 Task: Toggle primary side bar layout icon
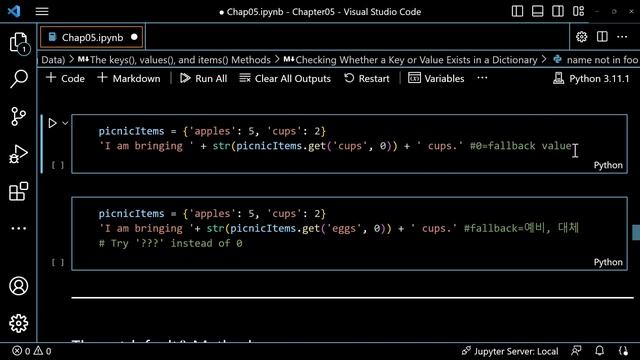pyautogui.click(x=517, y=11)
